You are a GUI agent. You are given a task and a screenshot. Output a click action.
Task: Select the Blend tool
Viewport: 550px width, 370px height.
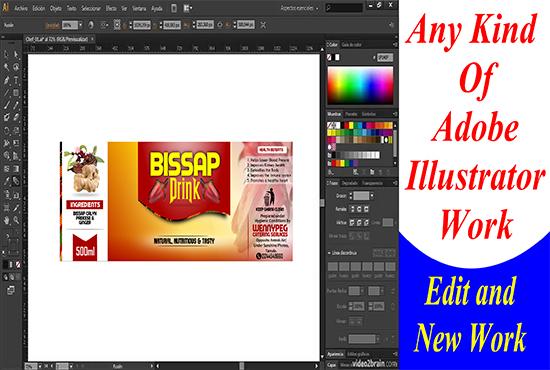[16, 181]
